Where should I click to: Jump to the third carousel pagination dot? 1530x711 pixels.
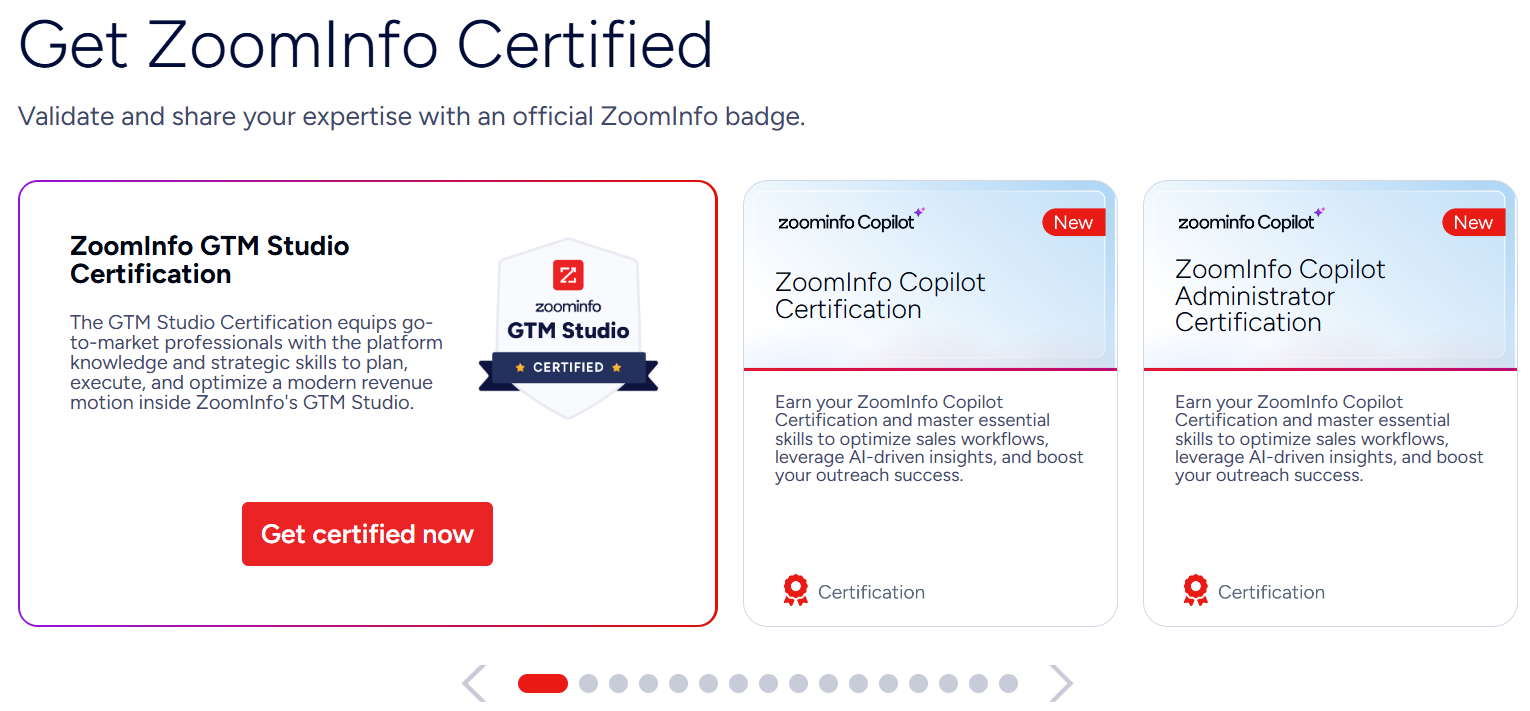click(x=618, y=683)
